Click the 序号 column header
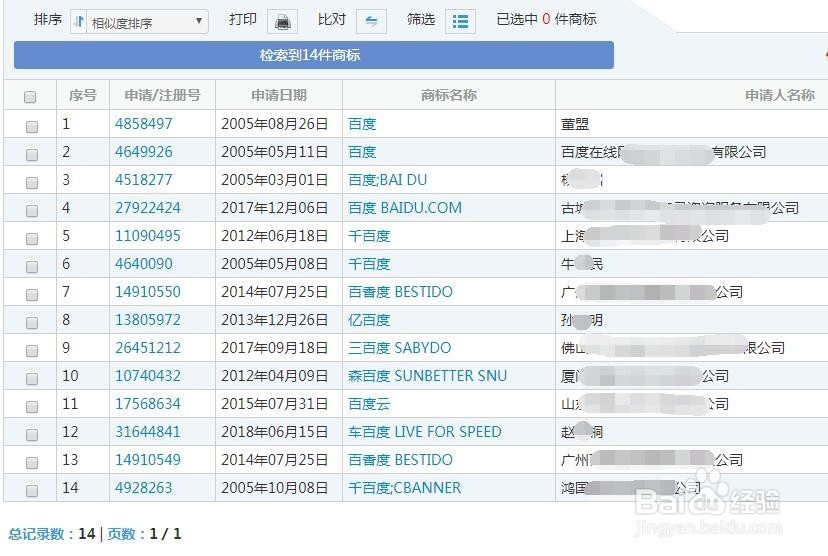 83,95
